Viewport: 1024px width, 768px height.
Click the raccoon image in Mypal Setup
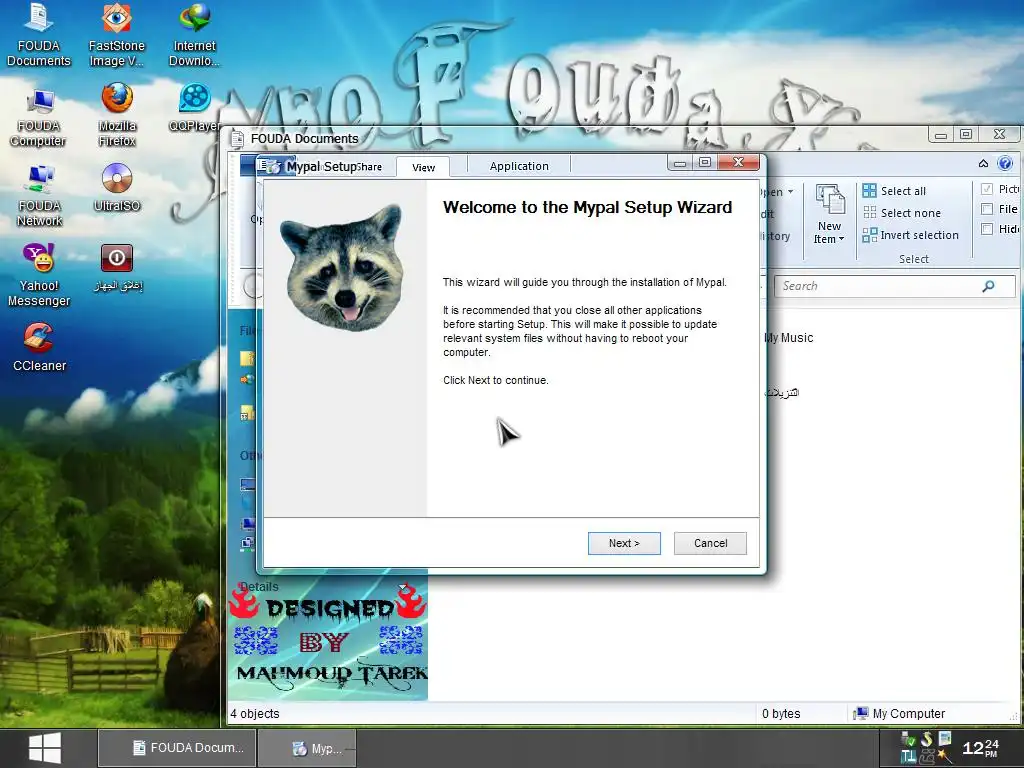pos(343,266)
